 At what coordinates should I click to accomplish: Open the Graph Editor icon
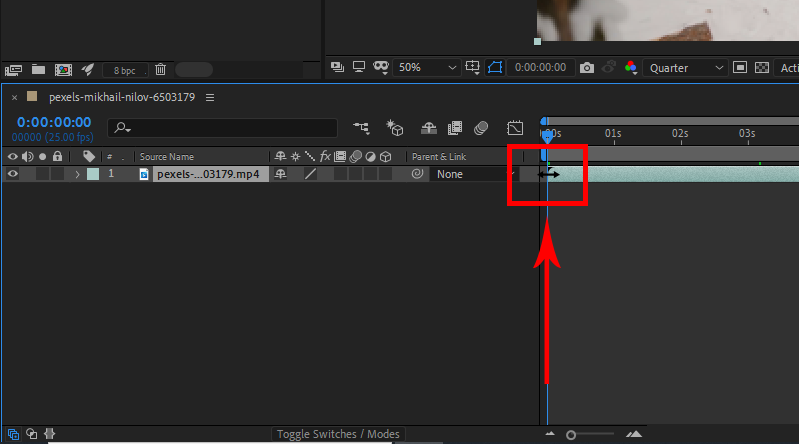[x=515, y=128]
